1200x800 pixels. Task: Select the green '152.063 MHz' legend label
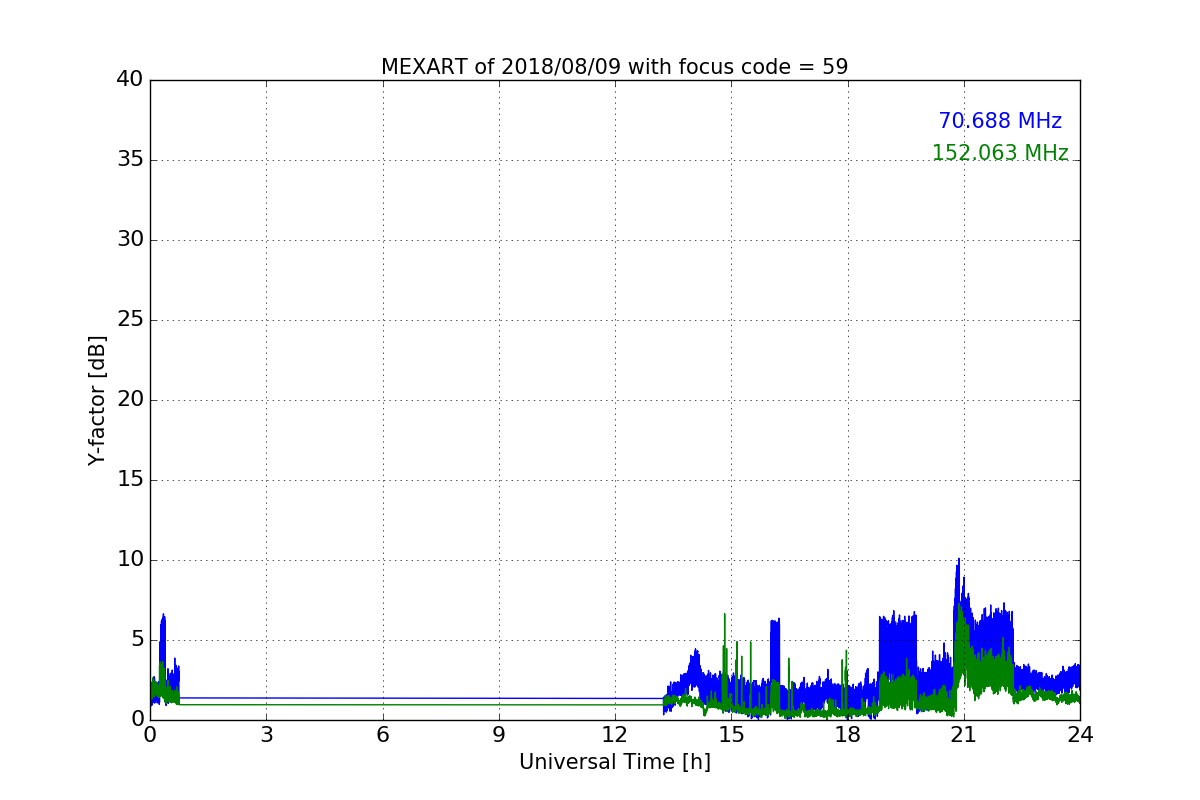click(1000, 153)
